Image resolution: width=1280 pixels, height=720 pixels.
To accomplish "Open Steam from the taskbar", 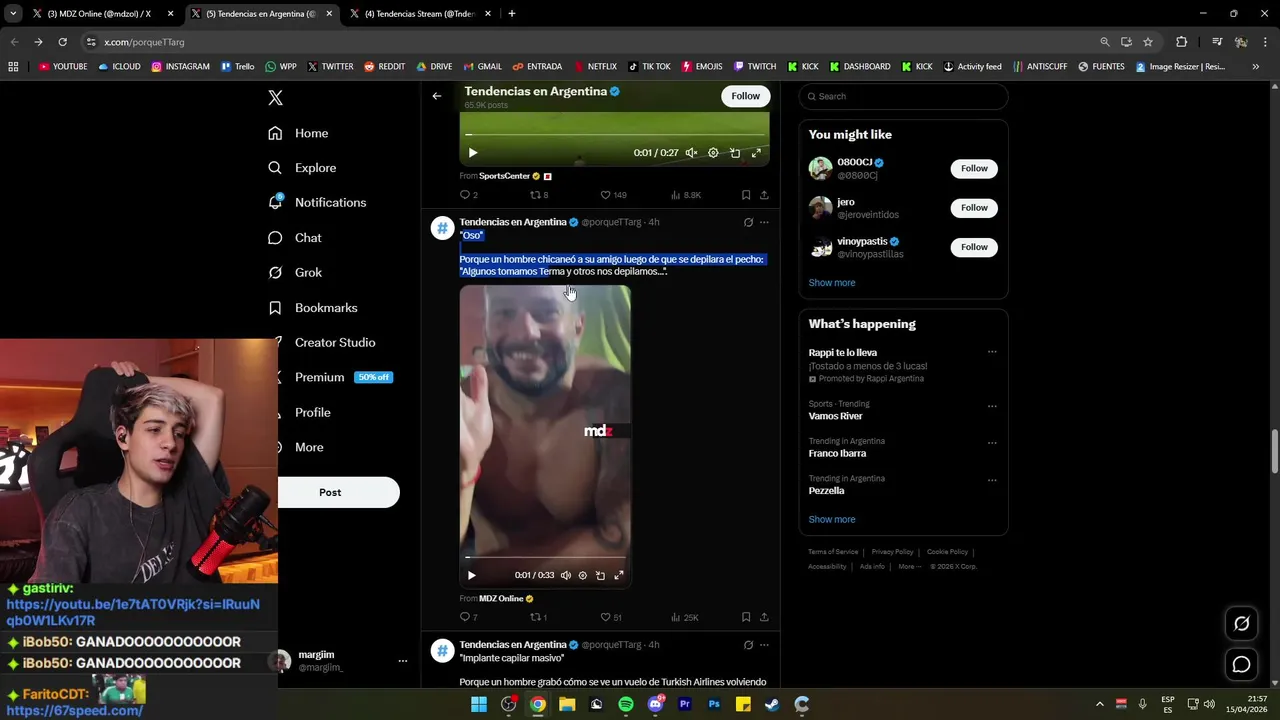I will pos(772,704).
